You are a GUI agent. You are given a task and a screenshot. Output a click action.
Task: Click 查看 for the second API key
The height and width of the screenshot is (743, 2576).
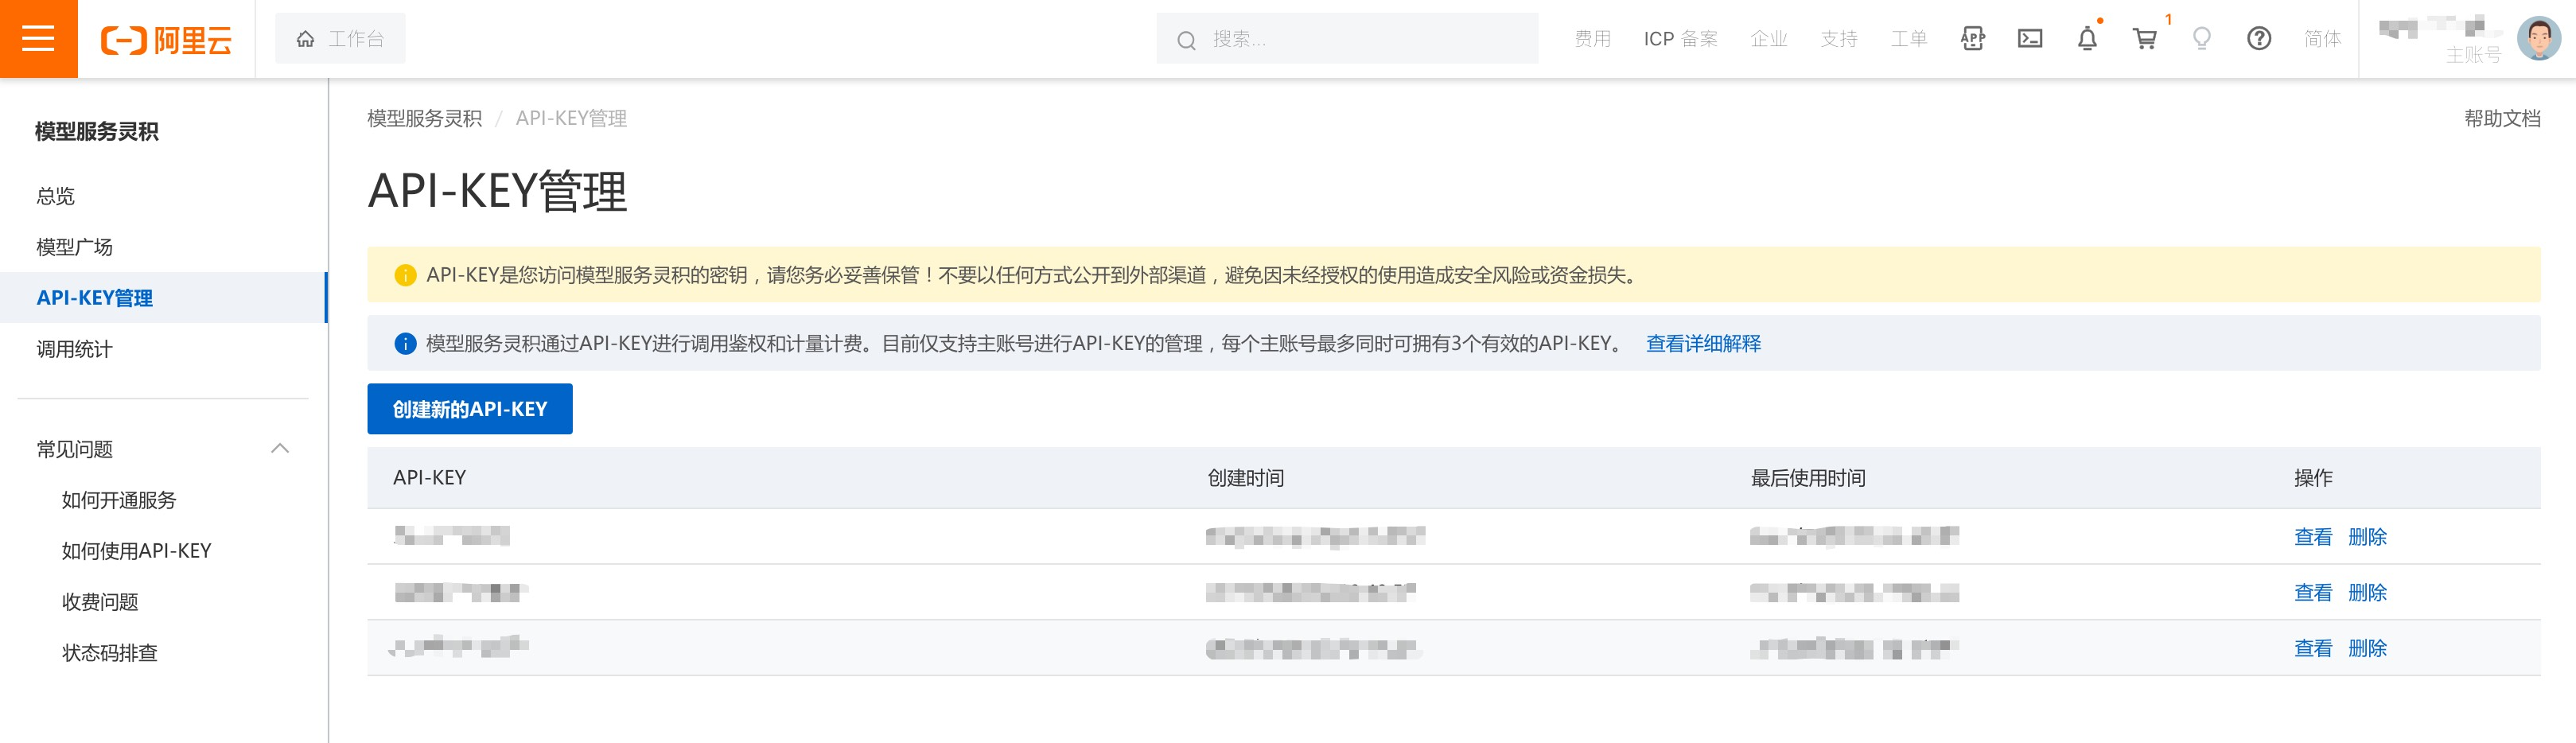pos(2312,593)
